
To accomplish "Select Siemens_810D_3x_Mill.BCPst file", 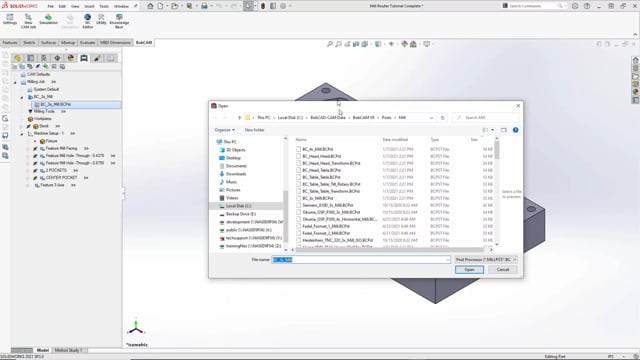I will point(328,205).
